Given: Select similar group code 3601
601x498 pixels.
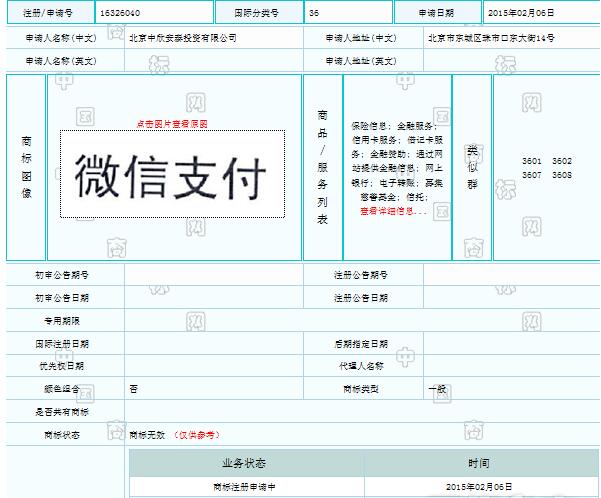Looking at the screenshot, I should click(532, 161).
